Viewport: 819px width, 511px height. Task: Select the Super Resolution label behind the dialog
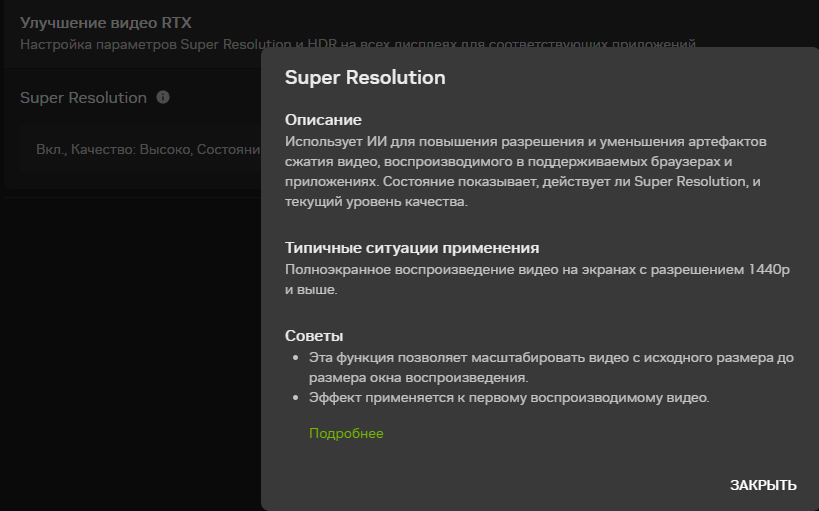pyautogui.click(x=83, y=98)
